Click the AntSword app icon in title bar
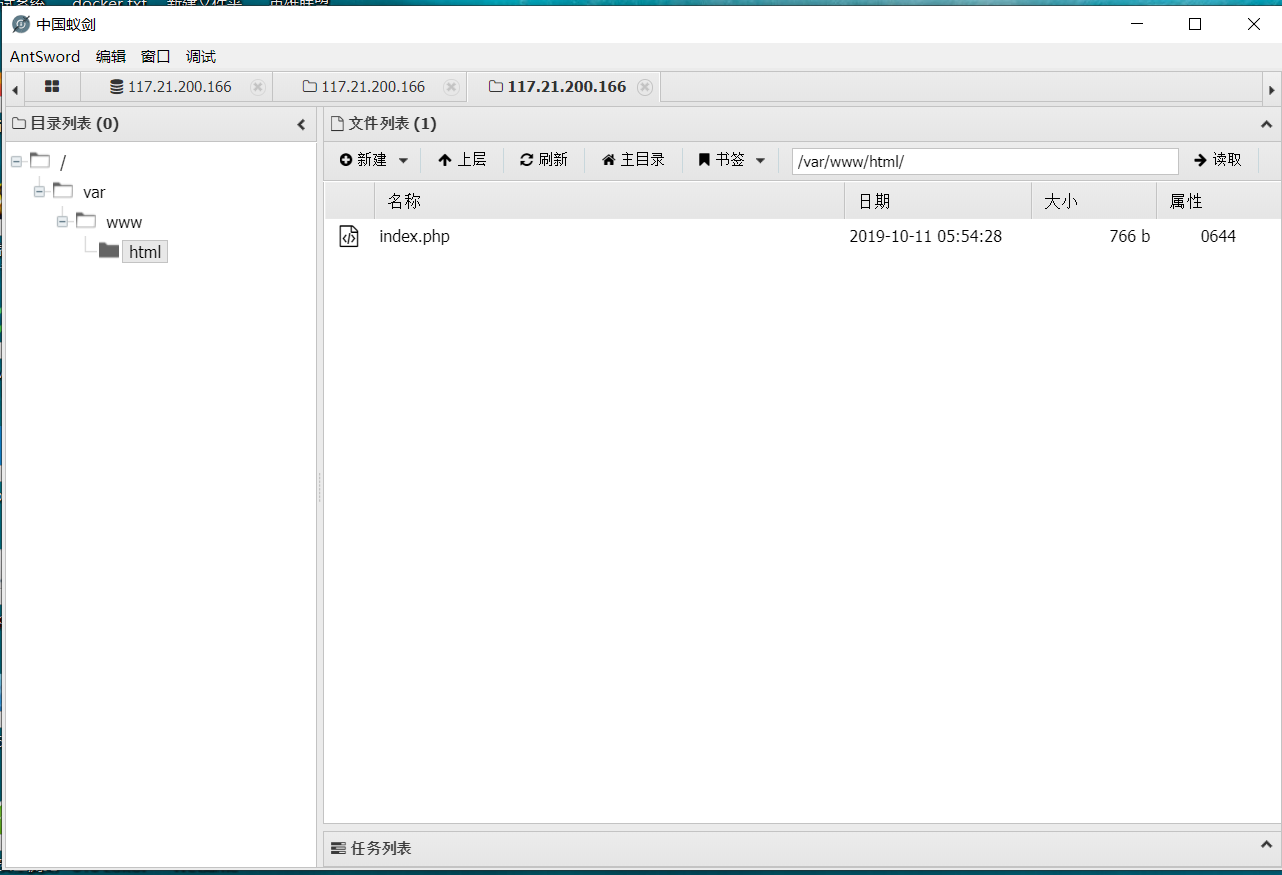The image size is (1282, 875). (21, 24)
